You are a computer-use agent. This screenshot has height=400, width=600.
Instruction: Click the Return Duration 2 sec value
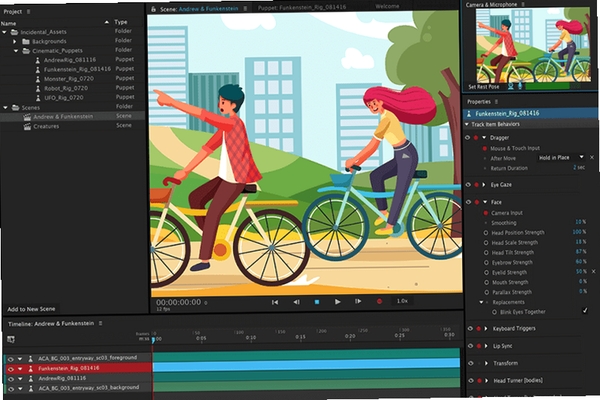click(x=579, y=168)
